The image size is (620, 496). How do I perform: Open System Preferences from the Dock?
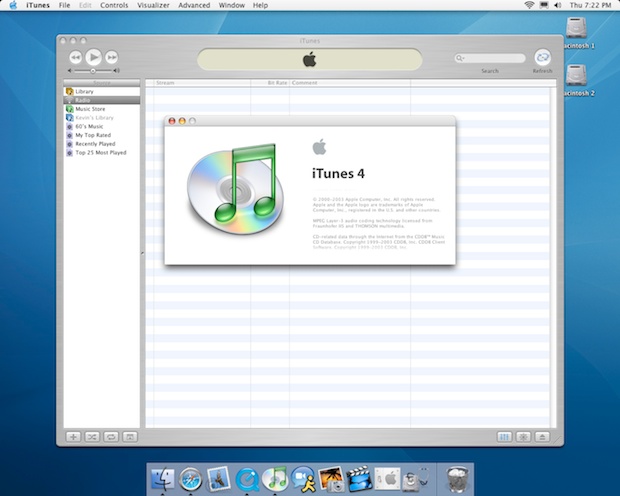(387, 479)
